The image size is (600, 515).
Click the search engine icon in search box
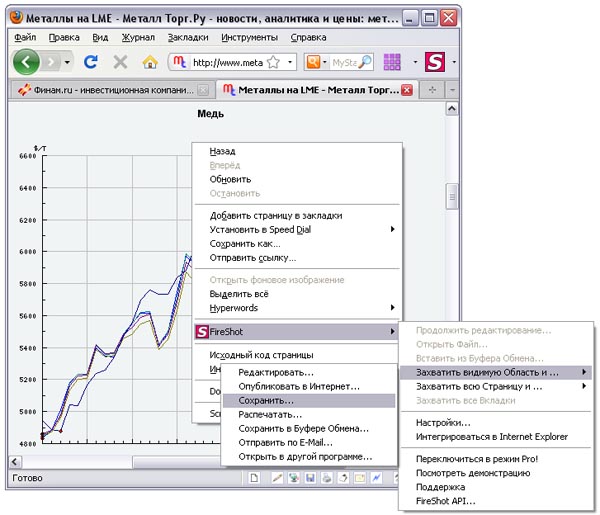pyautogui.click(x=313, y=62)
